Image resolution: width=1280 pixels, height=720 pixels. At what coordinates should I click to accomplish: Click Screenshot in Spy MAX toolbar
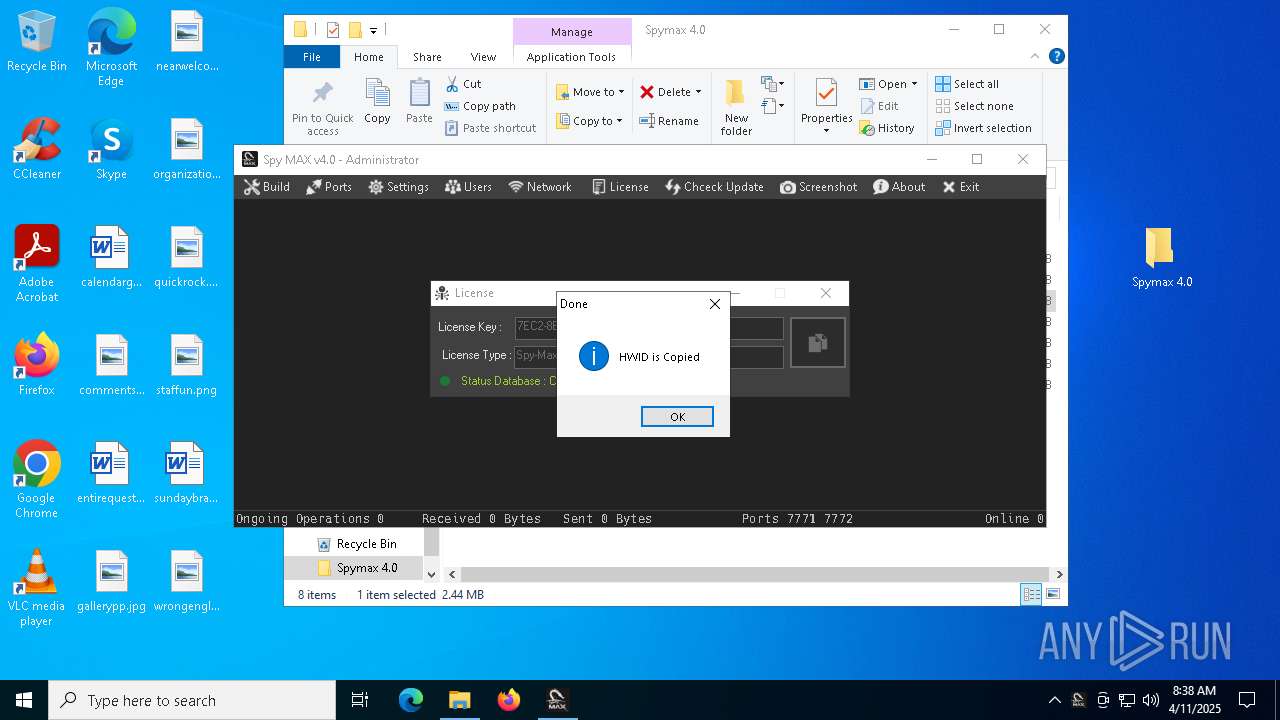(819, 187)
